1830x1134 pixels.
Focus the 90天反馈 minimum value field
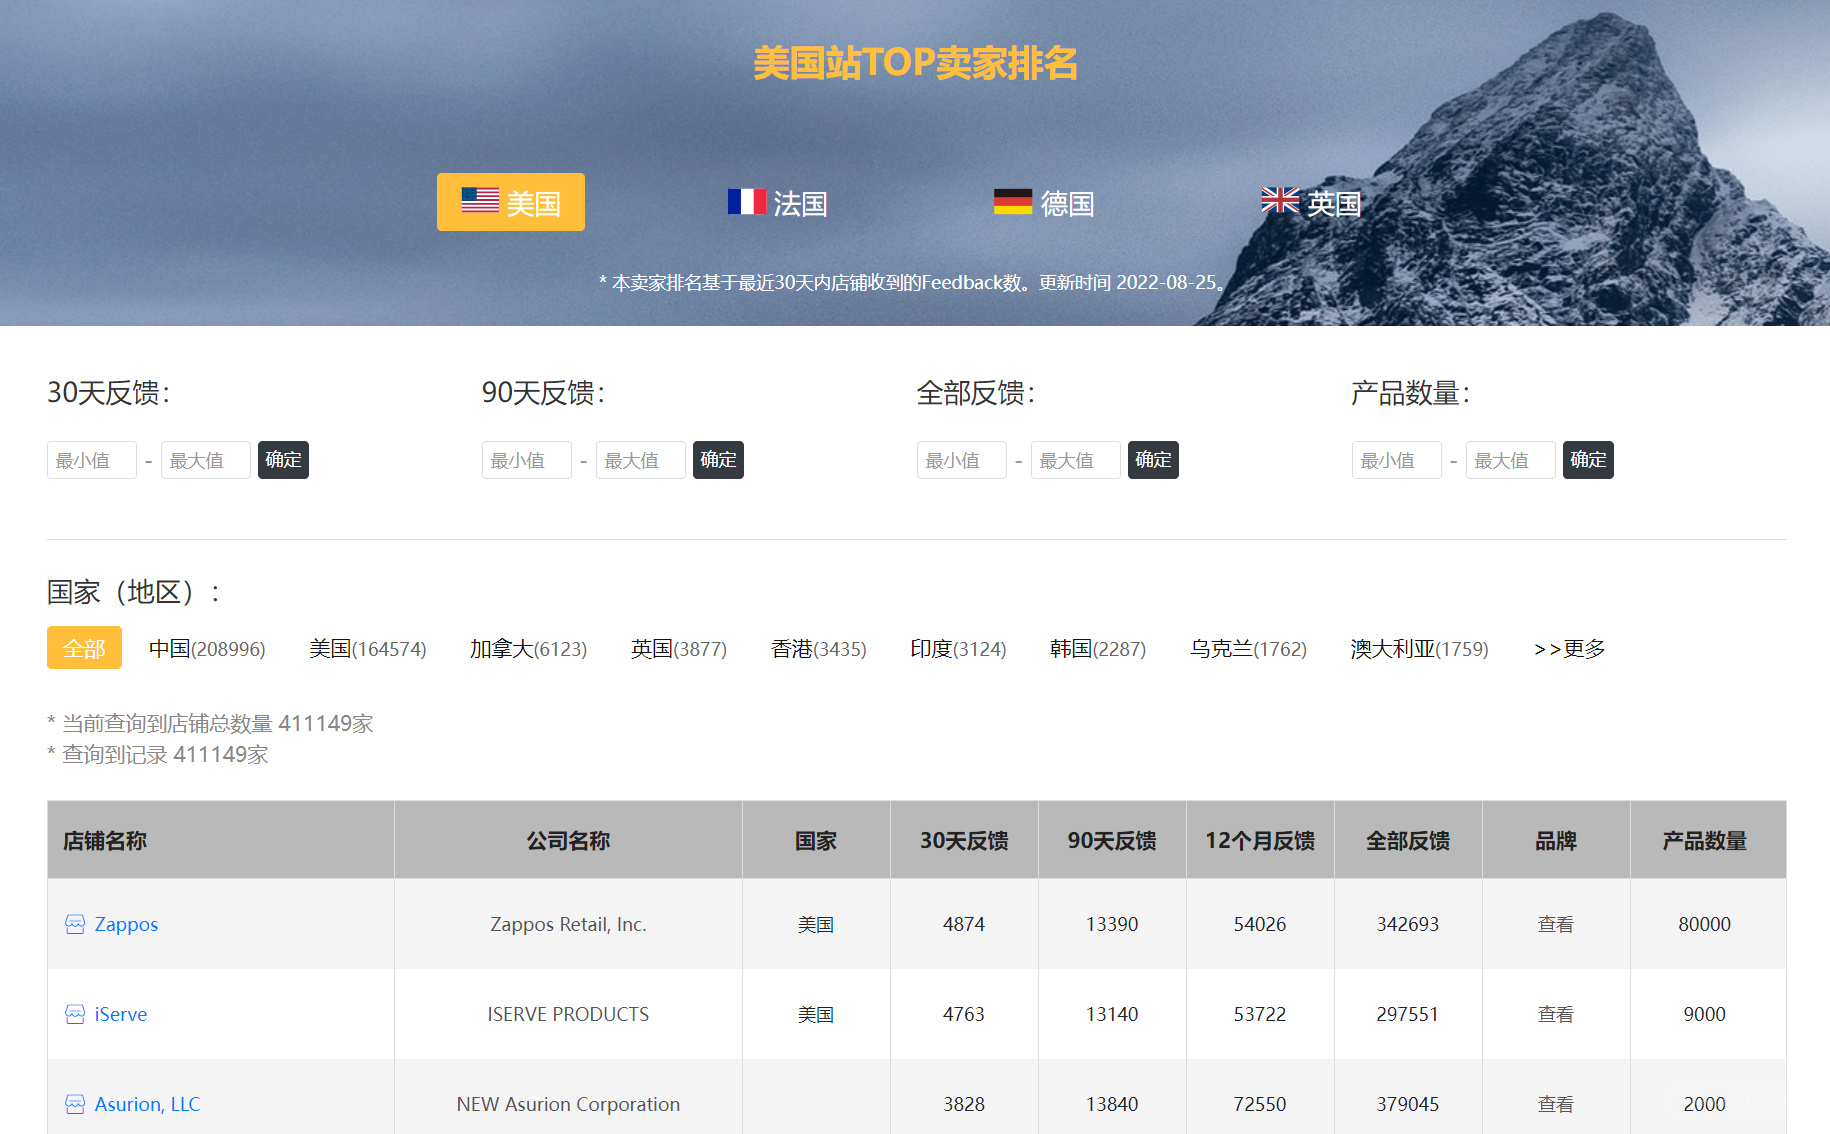(x=527, y=460)
